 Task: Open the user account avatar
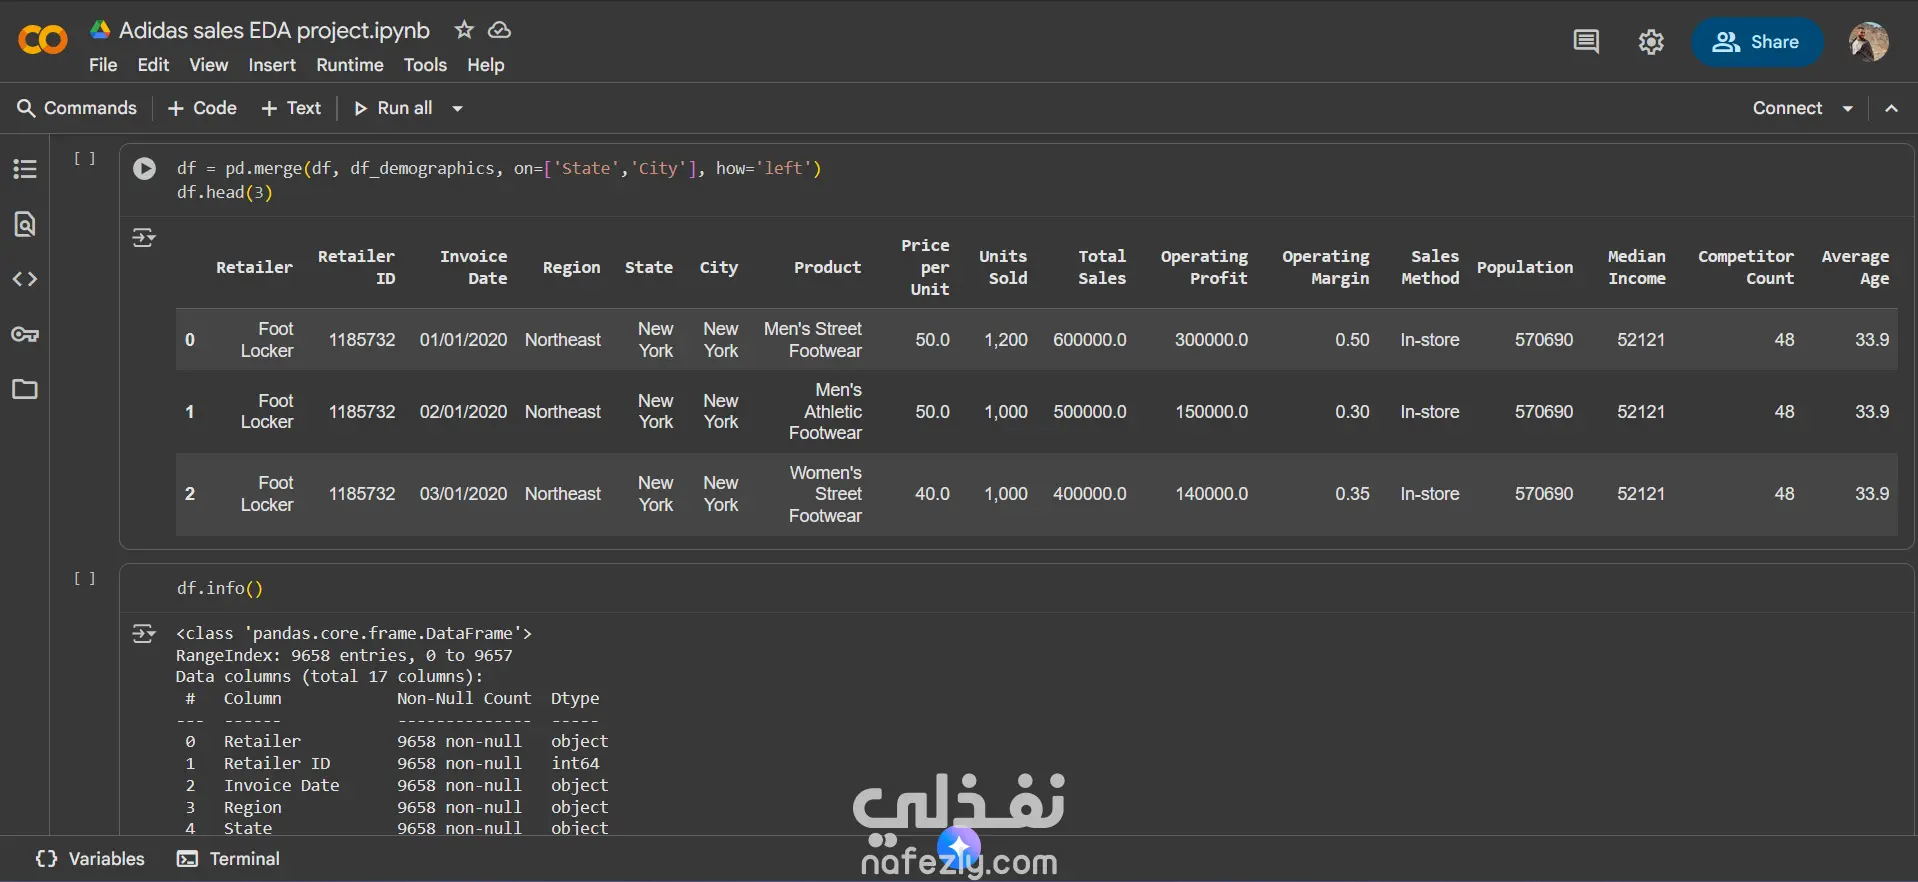click(x=1868, y=42)
